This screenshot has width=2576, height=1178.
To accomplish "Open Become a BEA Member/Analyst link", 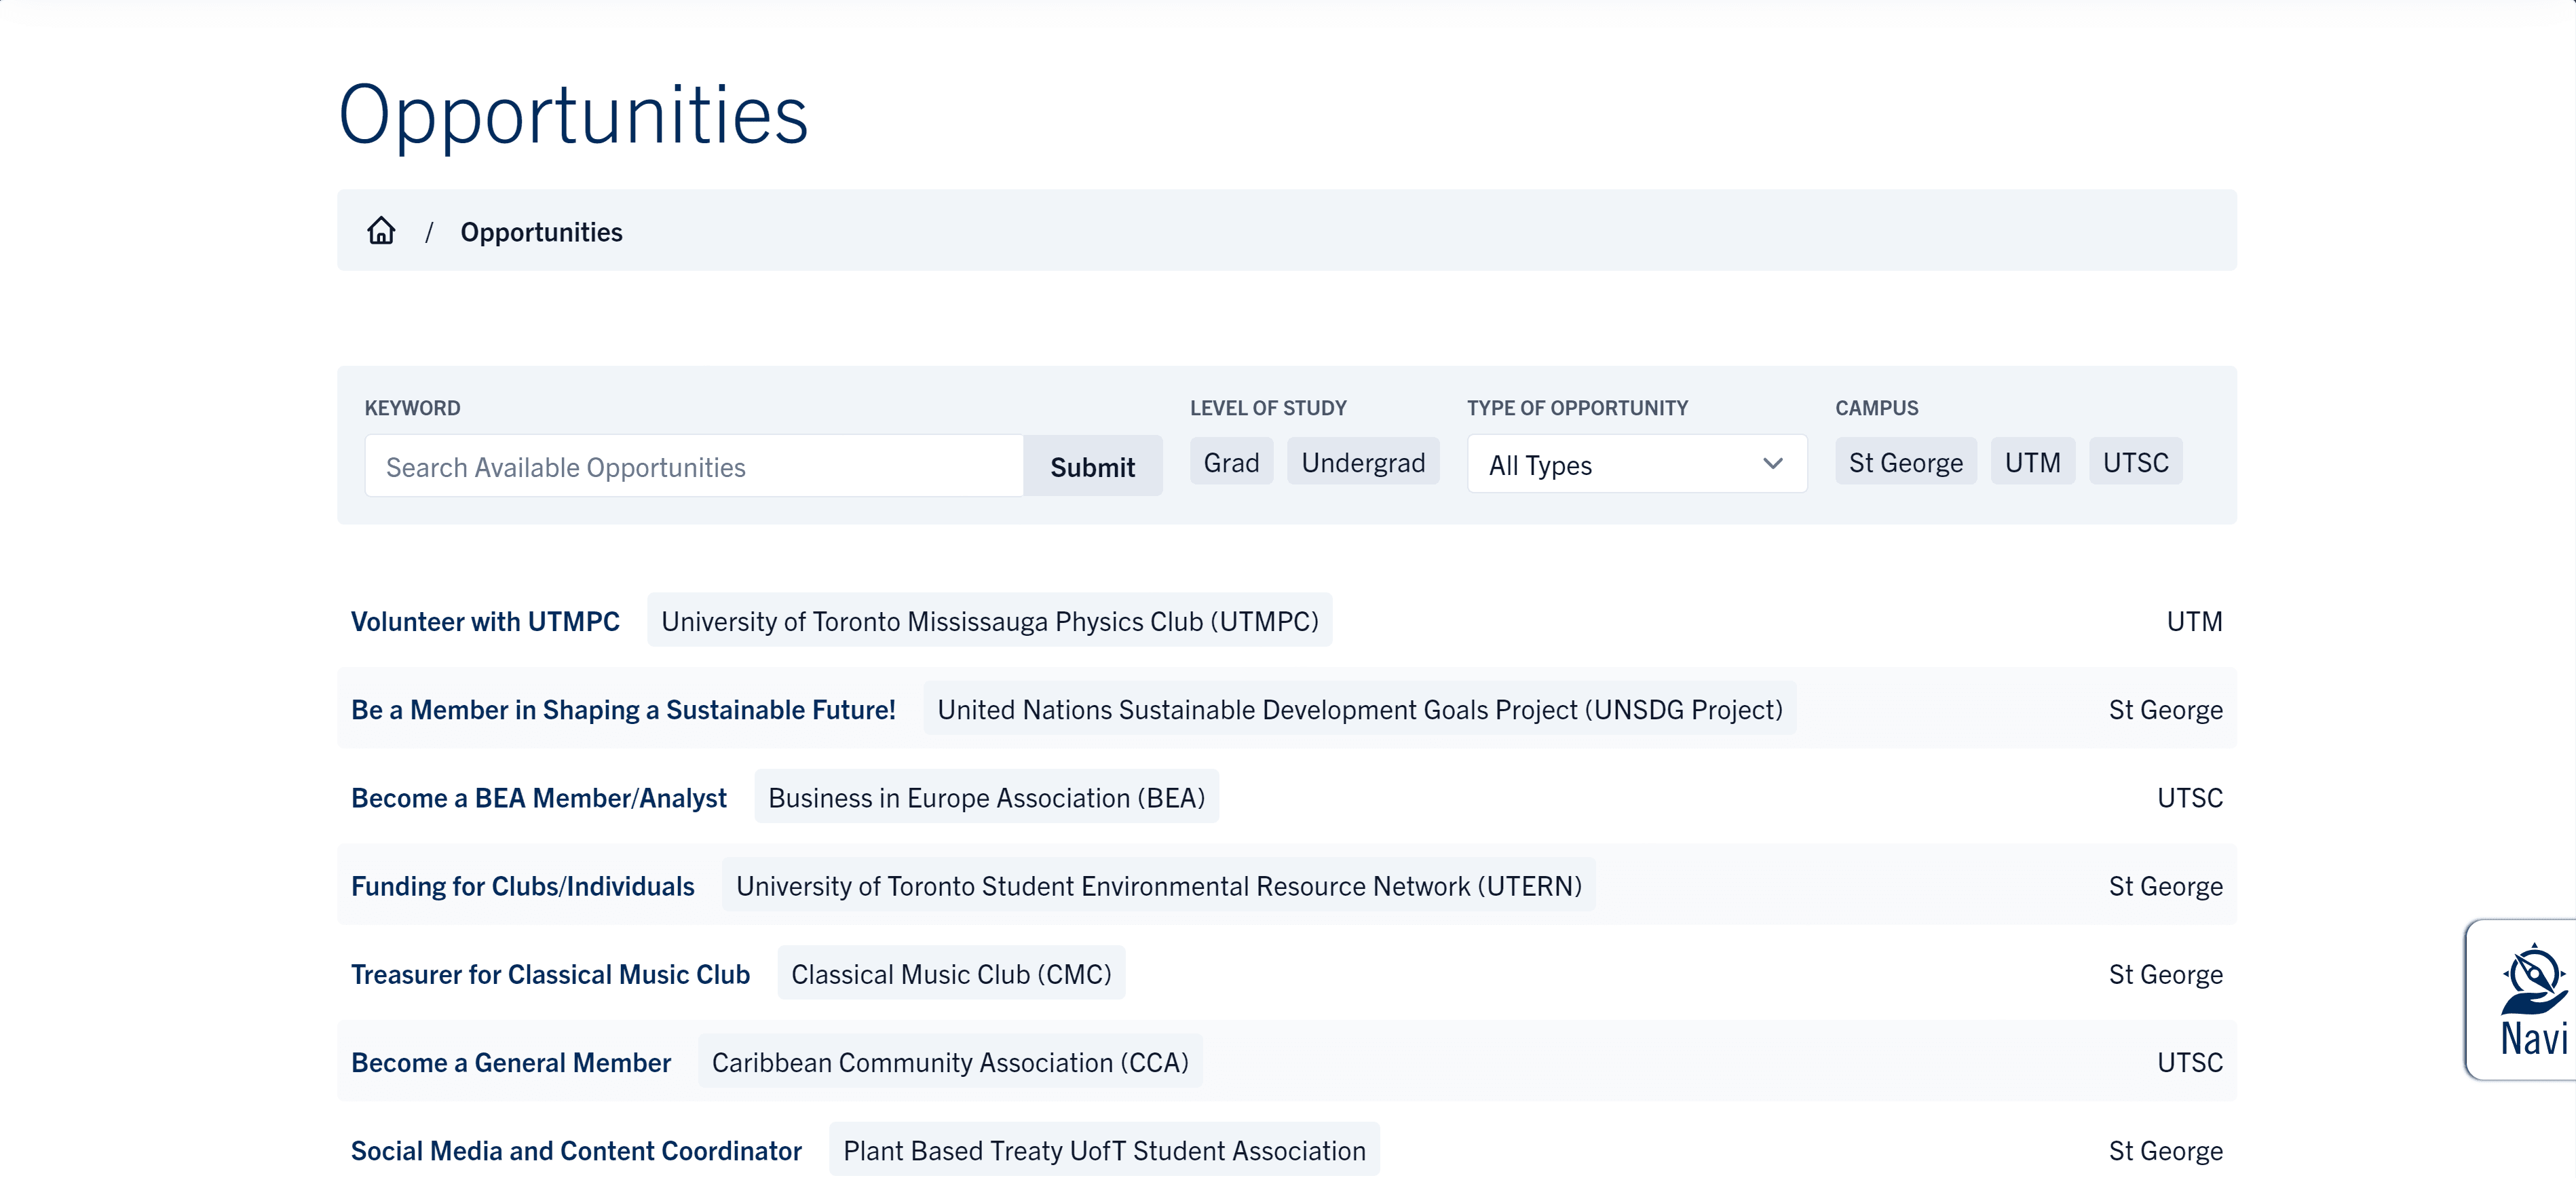I will (538, 797).
